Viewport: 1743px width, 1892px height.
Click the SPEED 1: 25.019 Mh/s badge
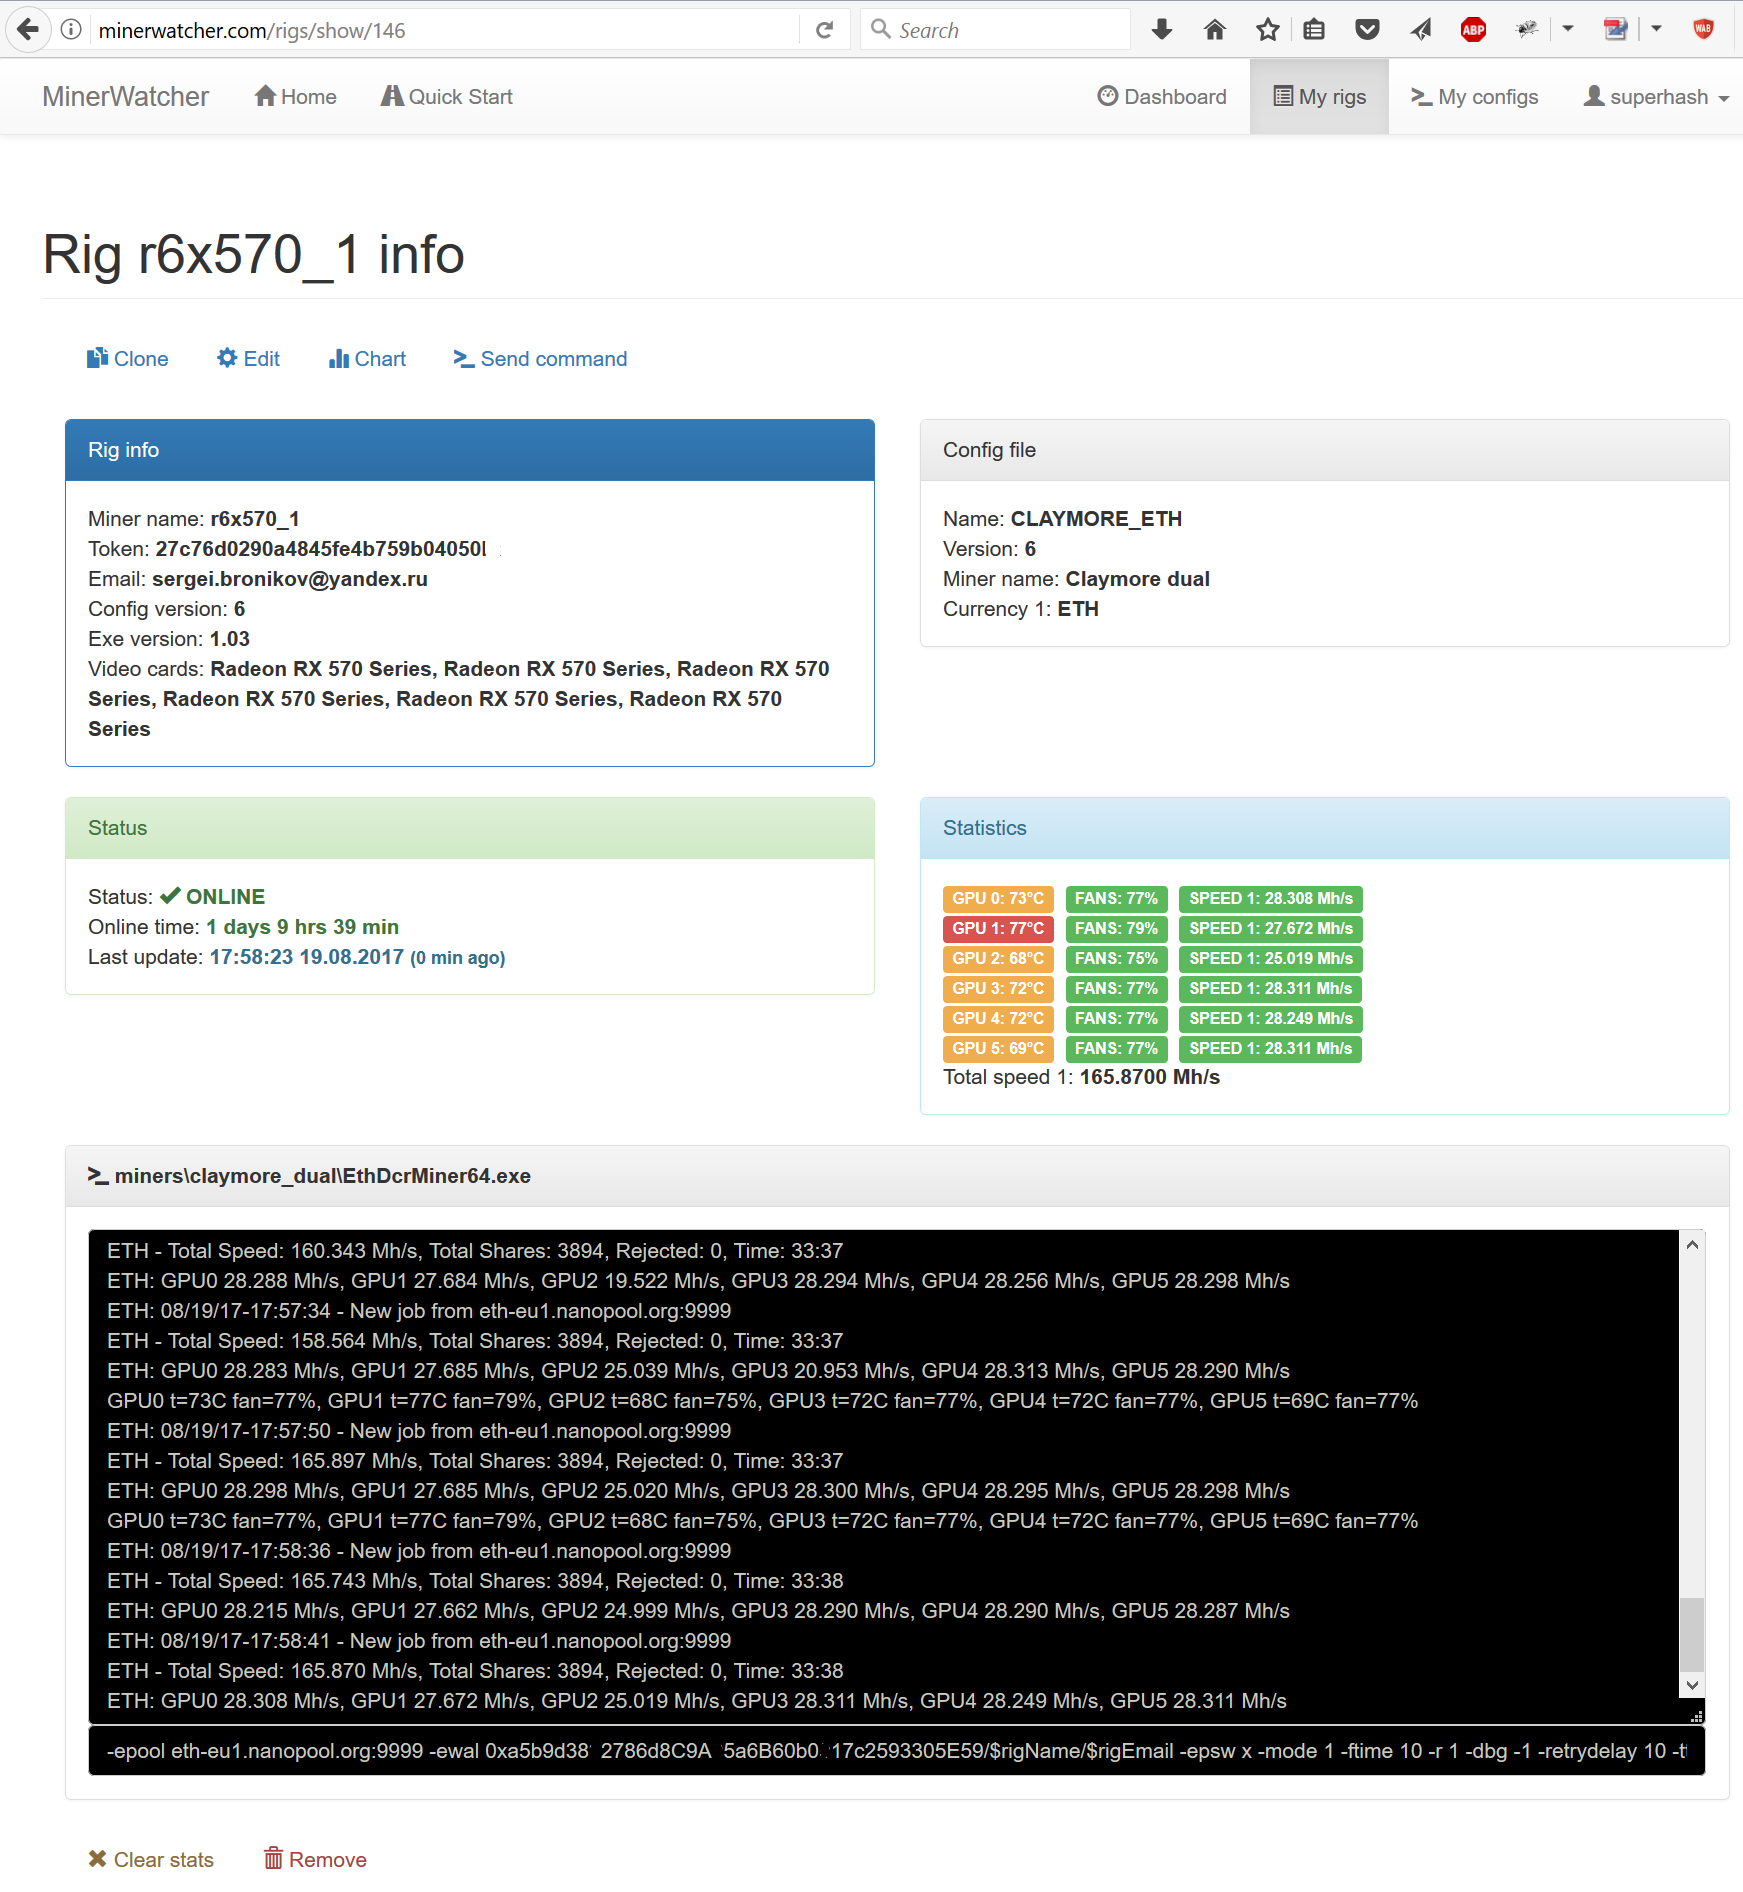point(1271,958)
